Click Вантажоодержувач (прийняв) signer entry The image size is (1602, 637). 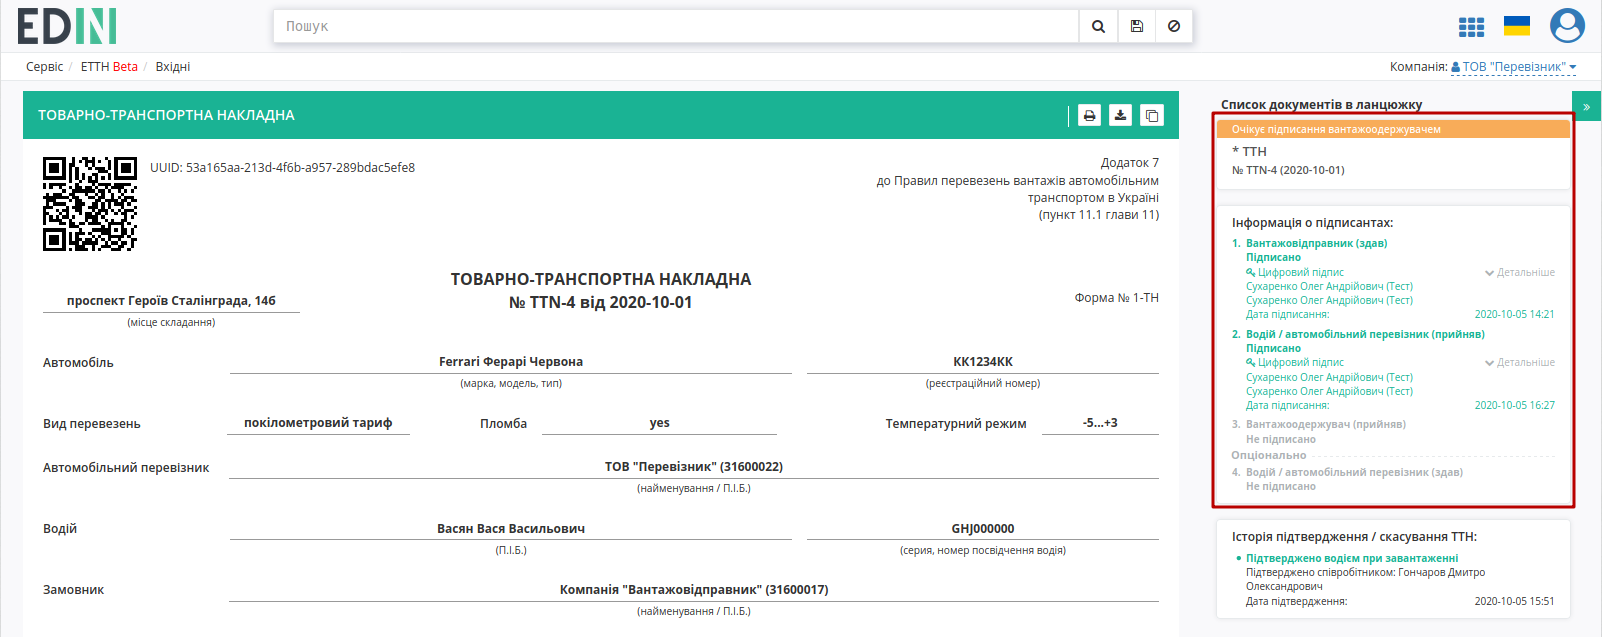tap(1325, 424)
